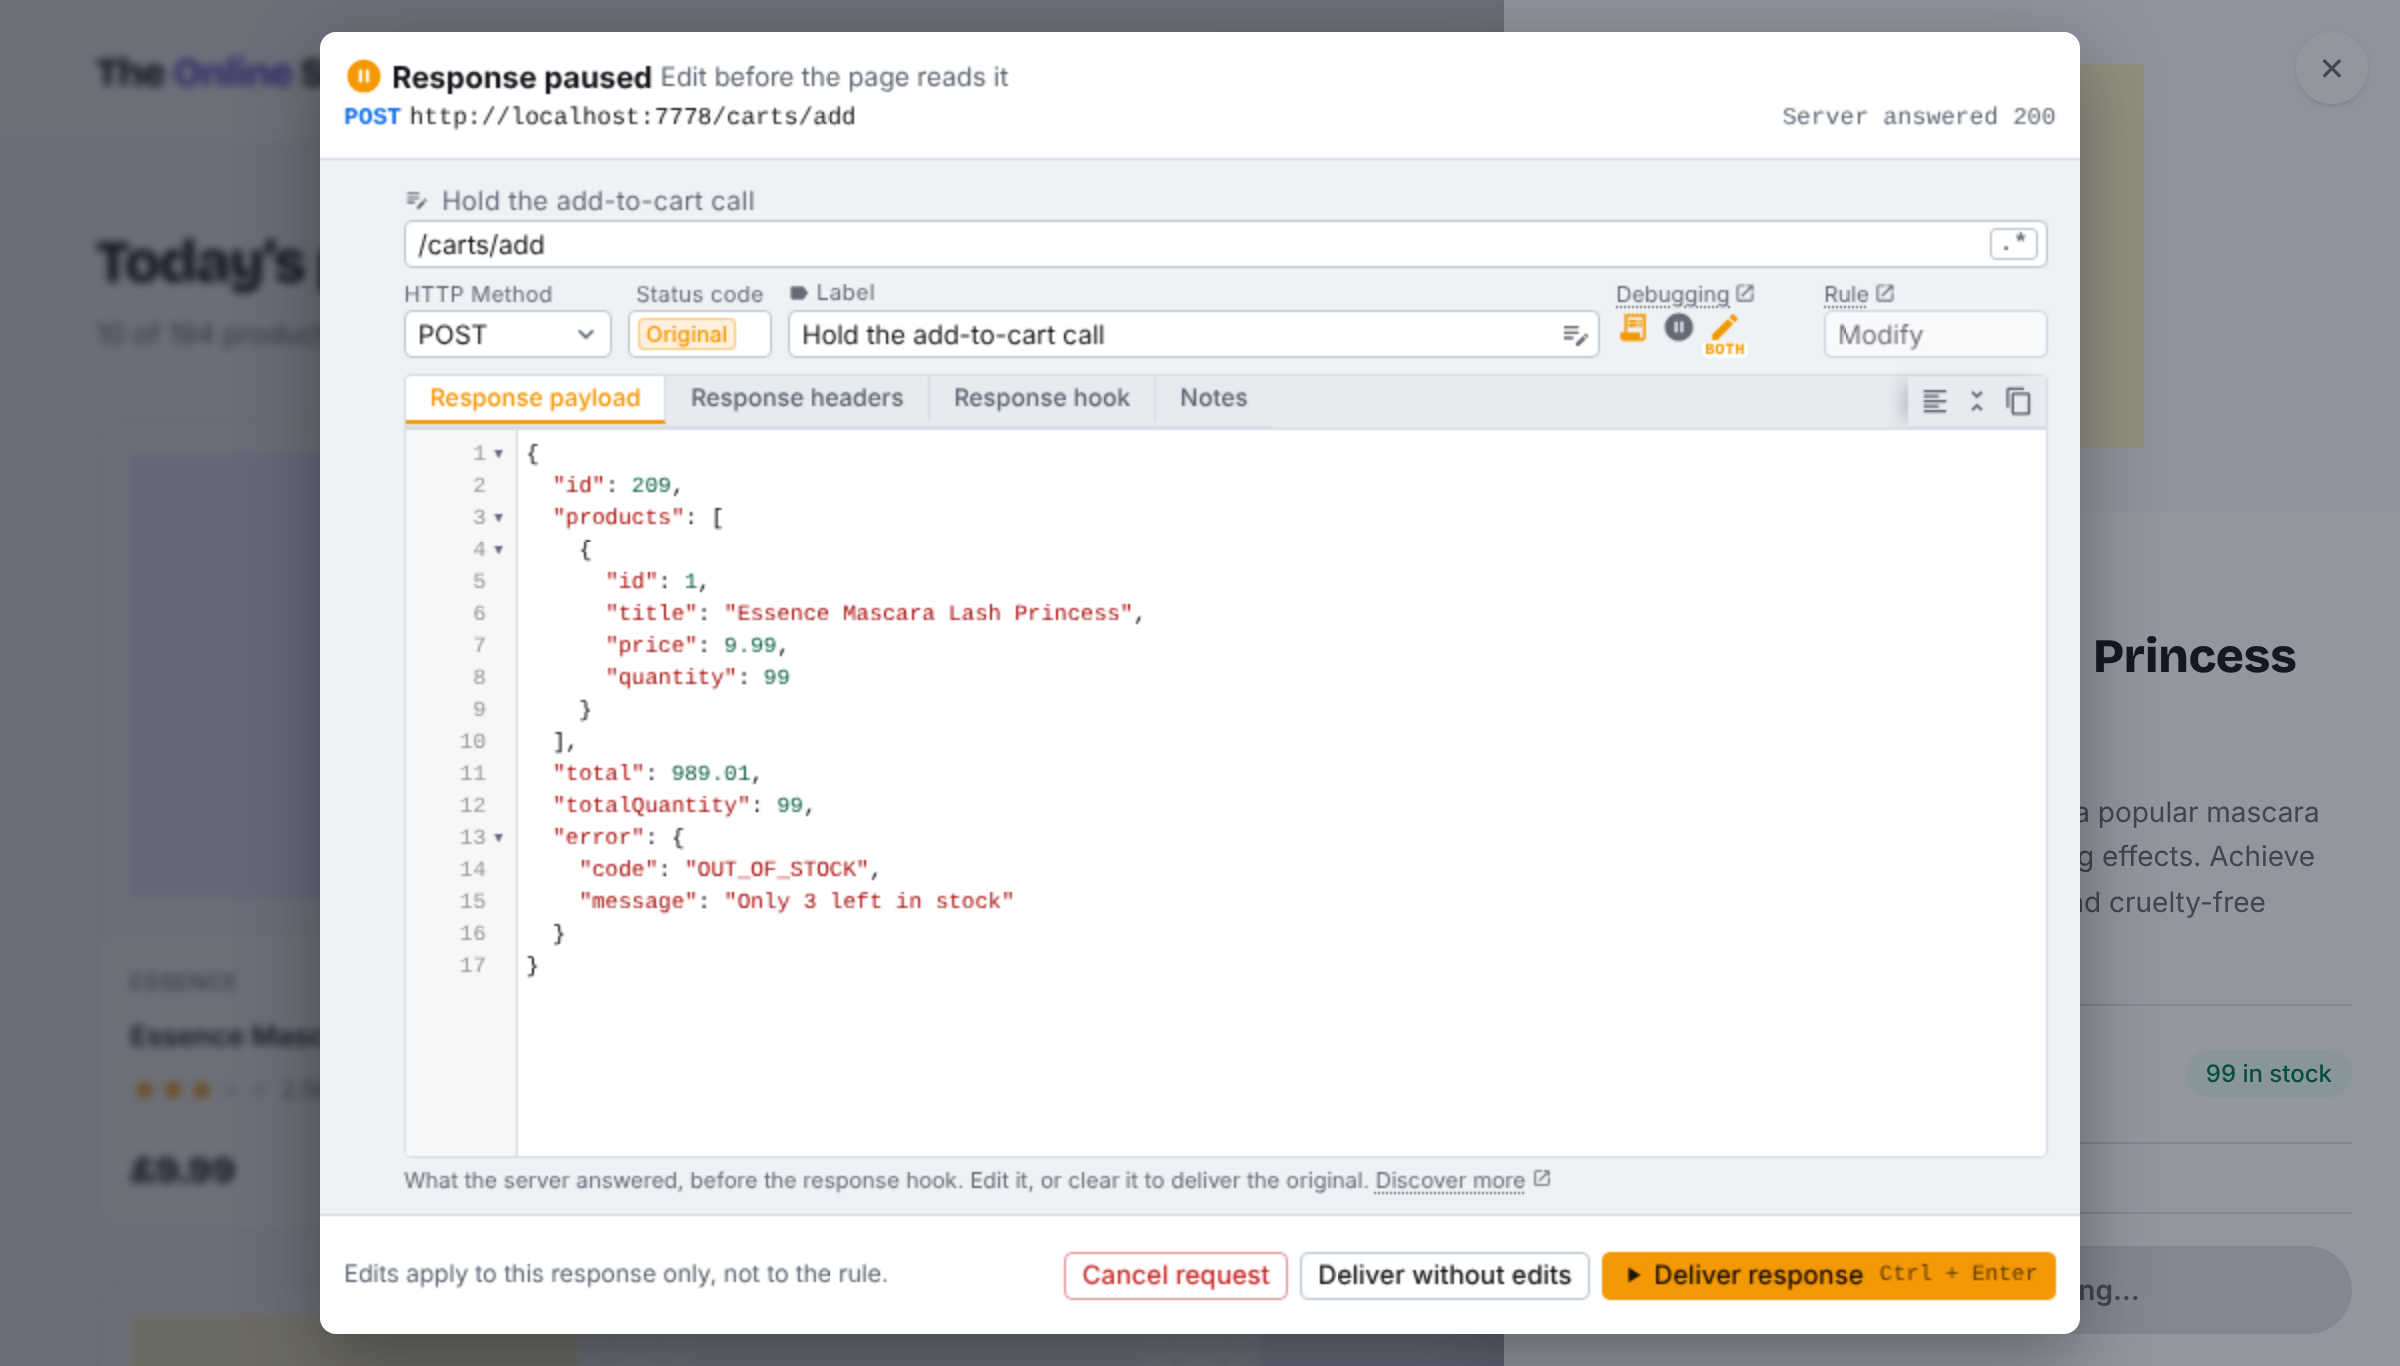The image size is (2400, 1366).
Task: Select the Response payload tab
Action: (535, 398)
